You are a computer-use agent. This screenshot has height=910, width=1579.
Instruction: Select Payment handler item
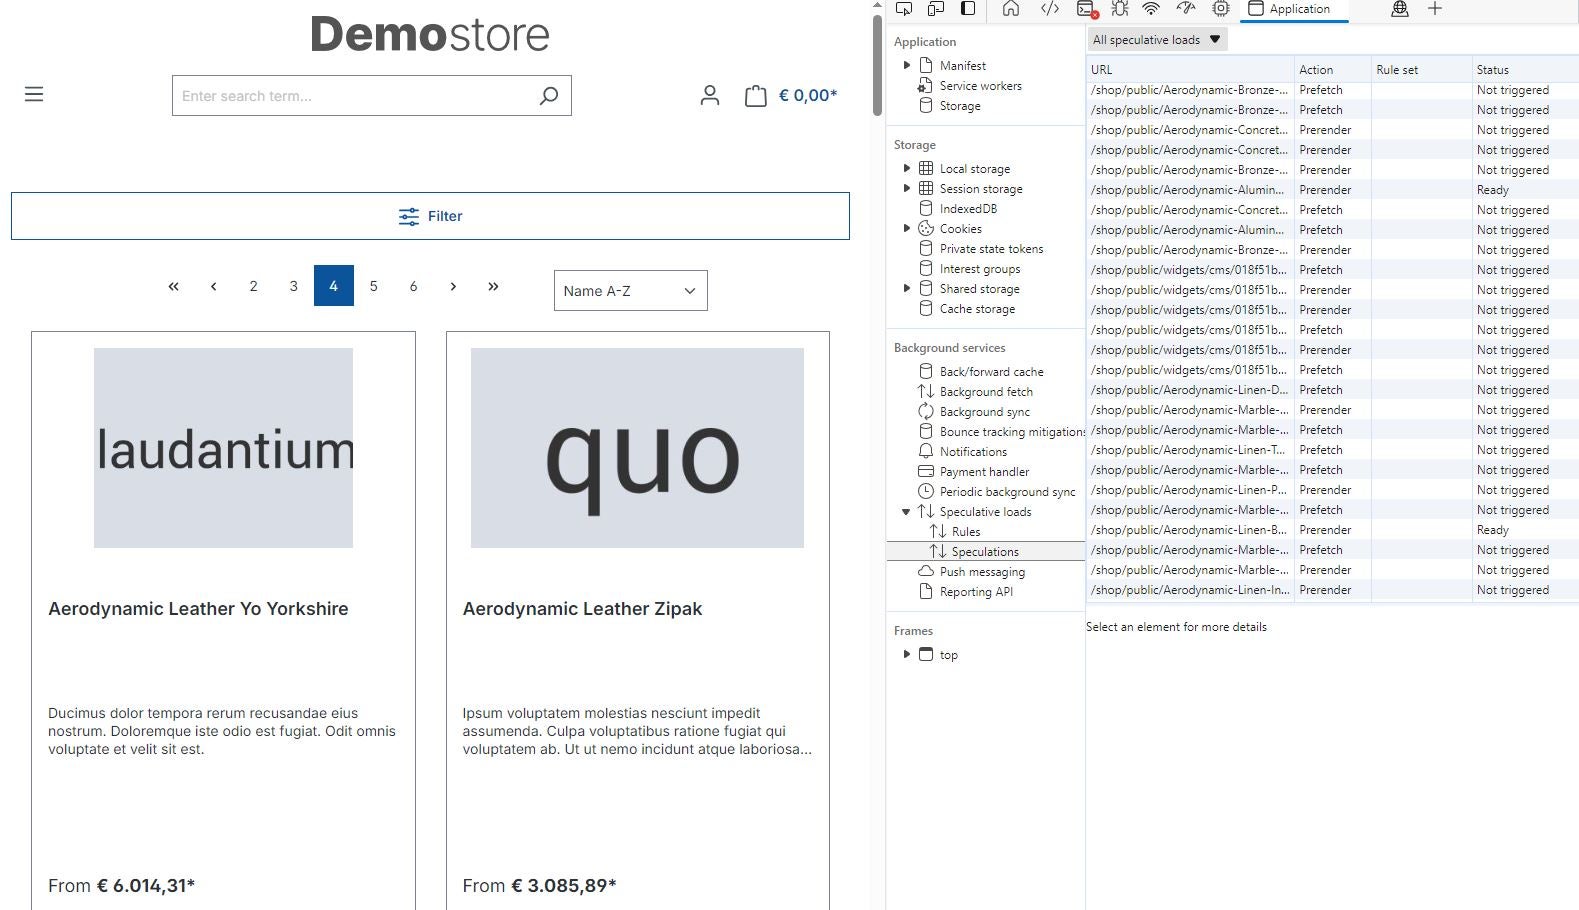tap(984, 472)
